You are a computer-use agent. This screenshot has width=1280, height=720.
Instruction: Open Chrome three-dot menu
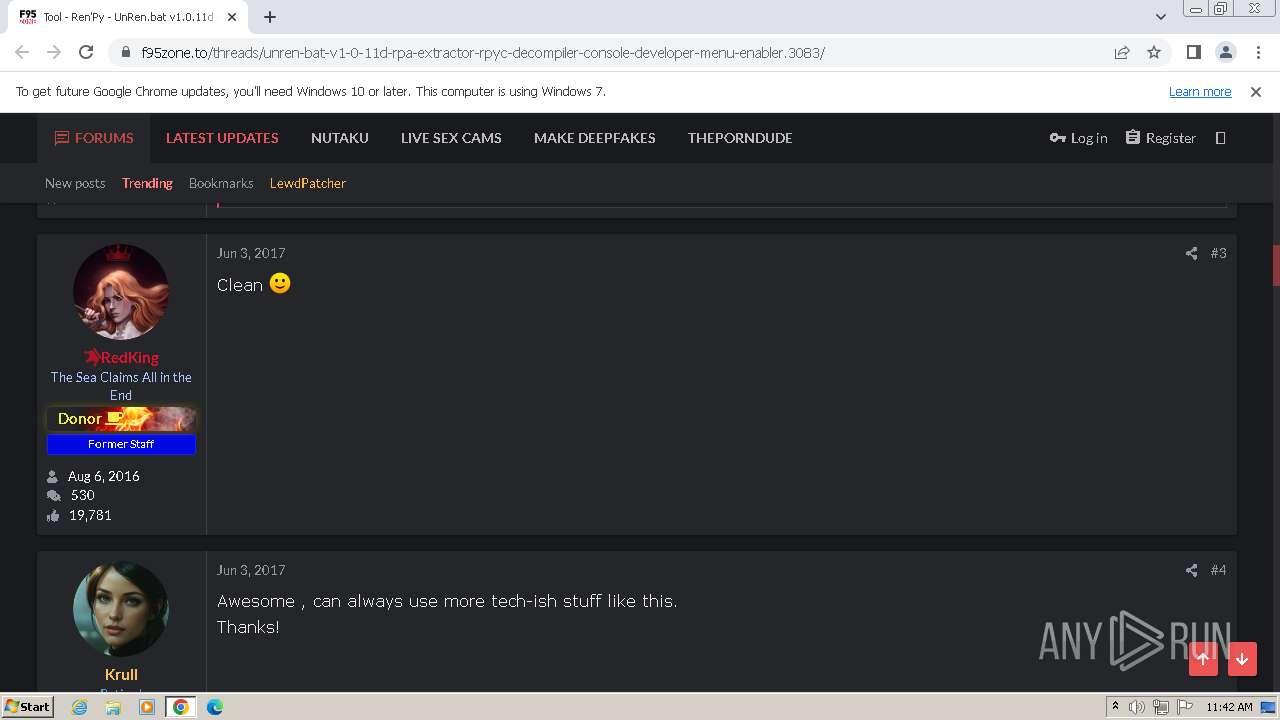[1257, 52]
